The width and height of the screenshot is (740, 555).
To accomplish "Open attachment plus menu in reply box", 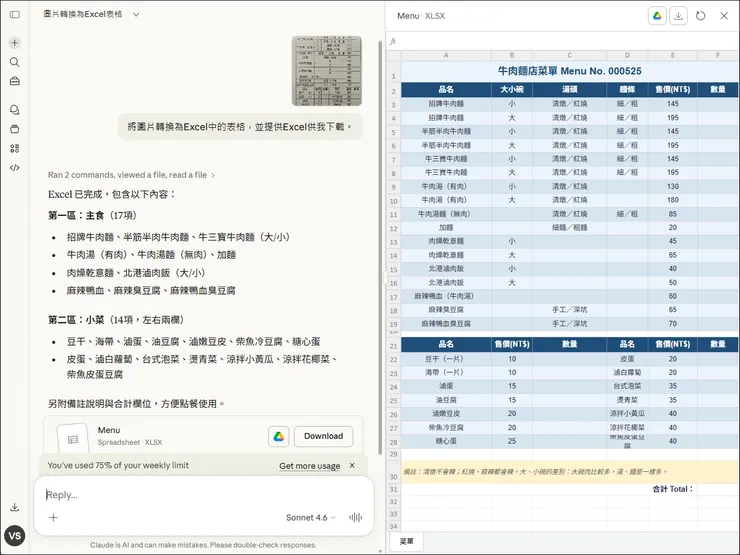I will tap(53, 518).
